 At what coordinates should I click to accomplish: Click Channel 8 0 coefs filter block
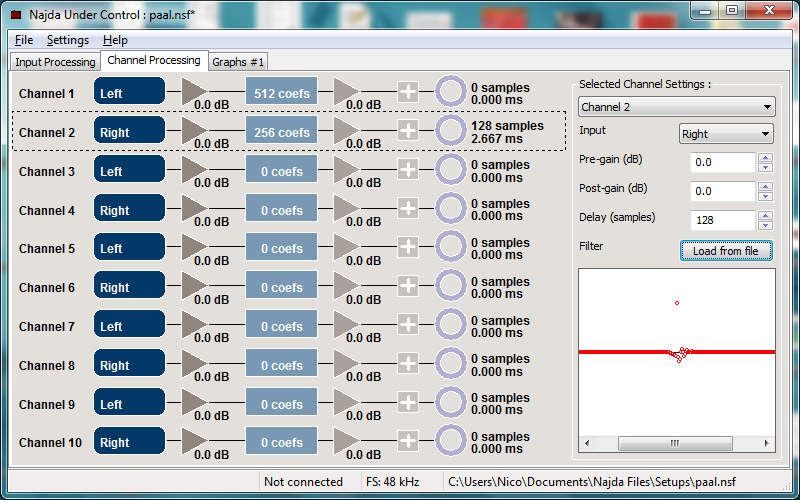pyautogui.click(x=282, y=365)
